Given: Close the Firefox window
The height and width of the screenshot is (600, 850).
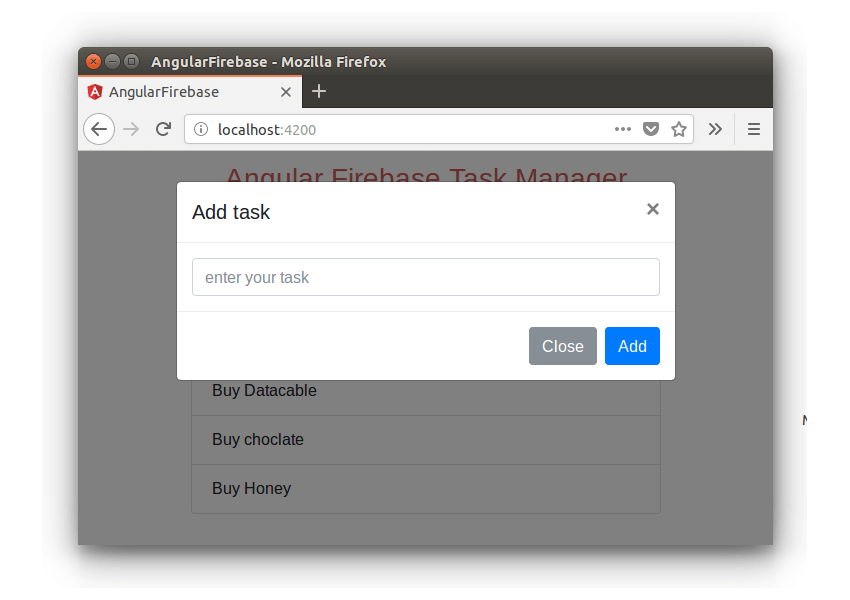Looking at the screenshot, I should coord(93,61).
